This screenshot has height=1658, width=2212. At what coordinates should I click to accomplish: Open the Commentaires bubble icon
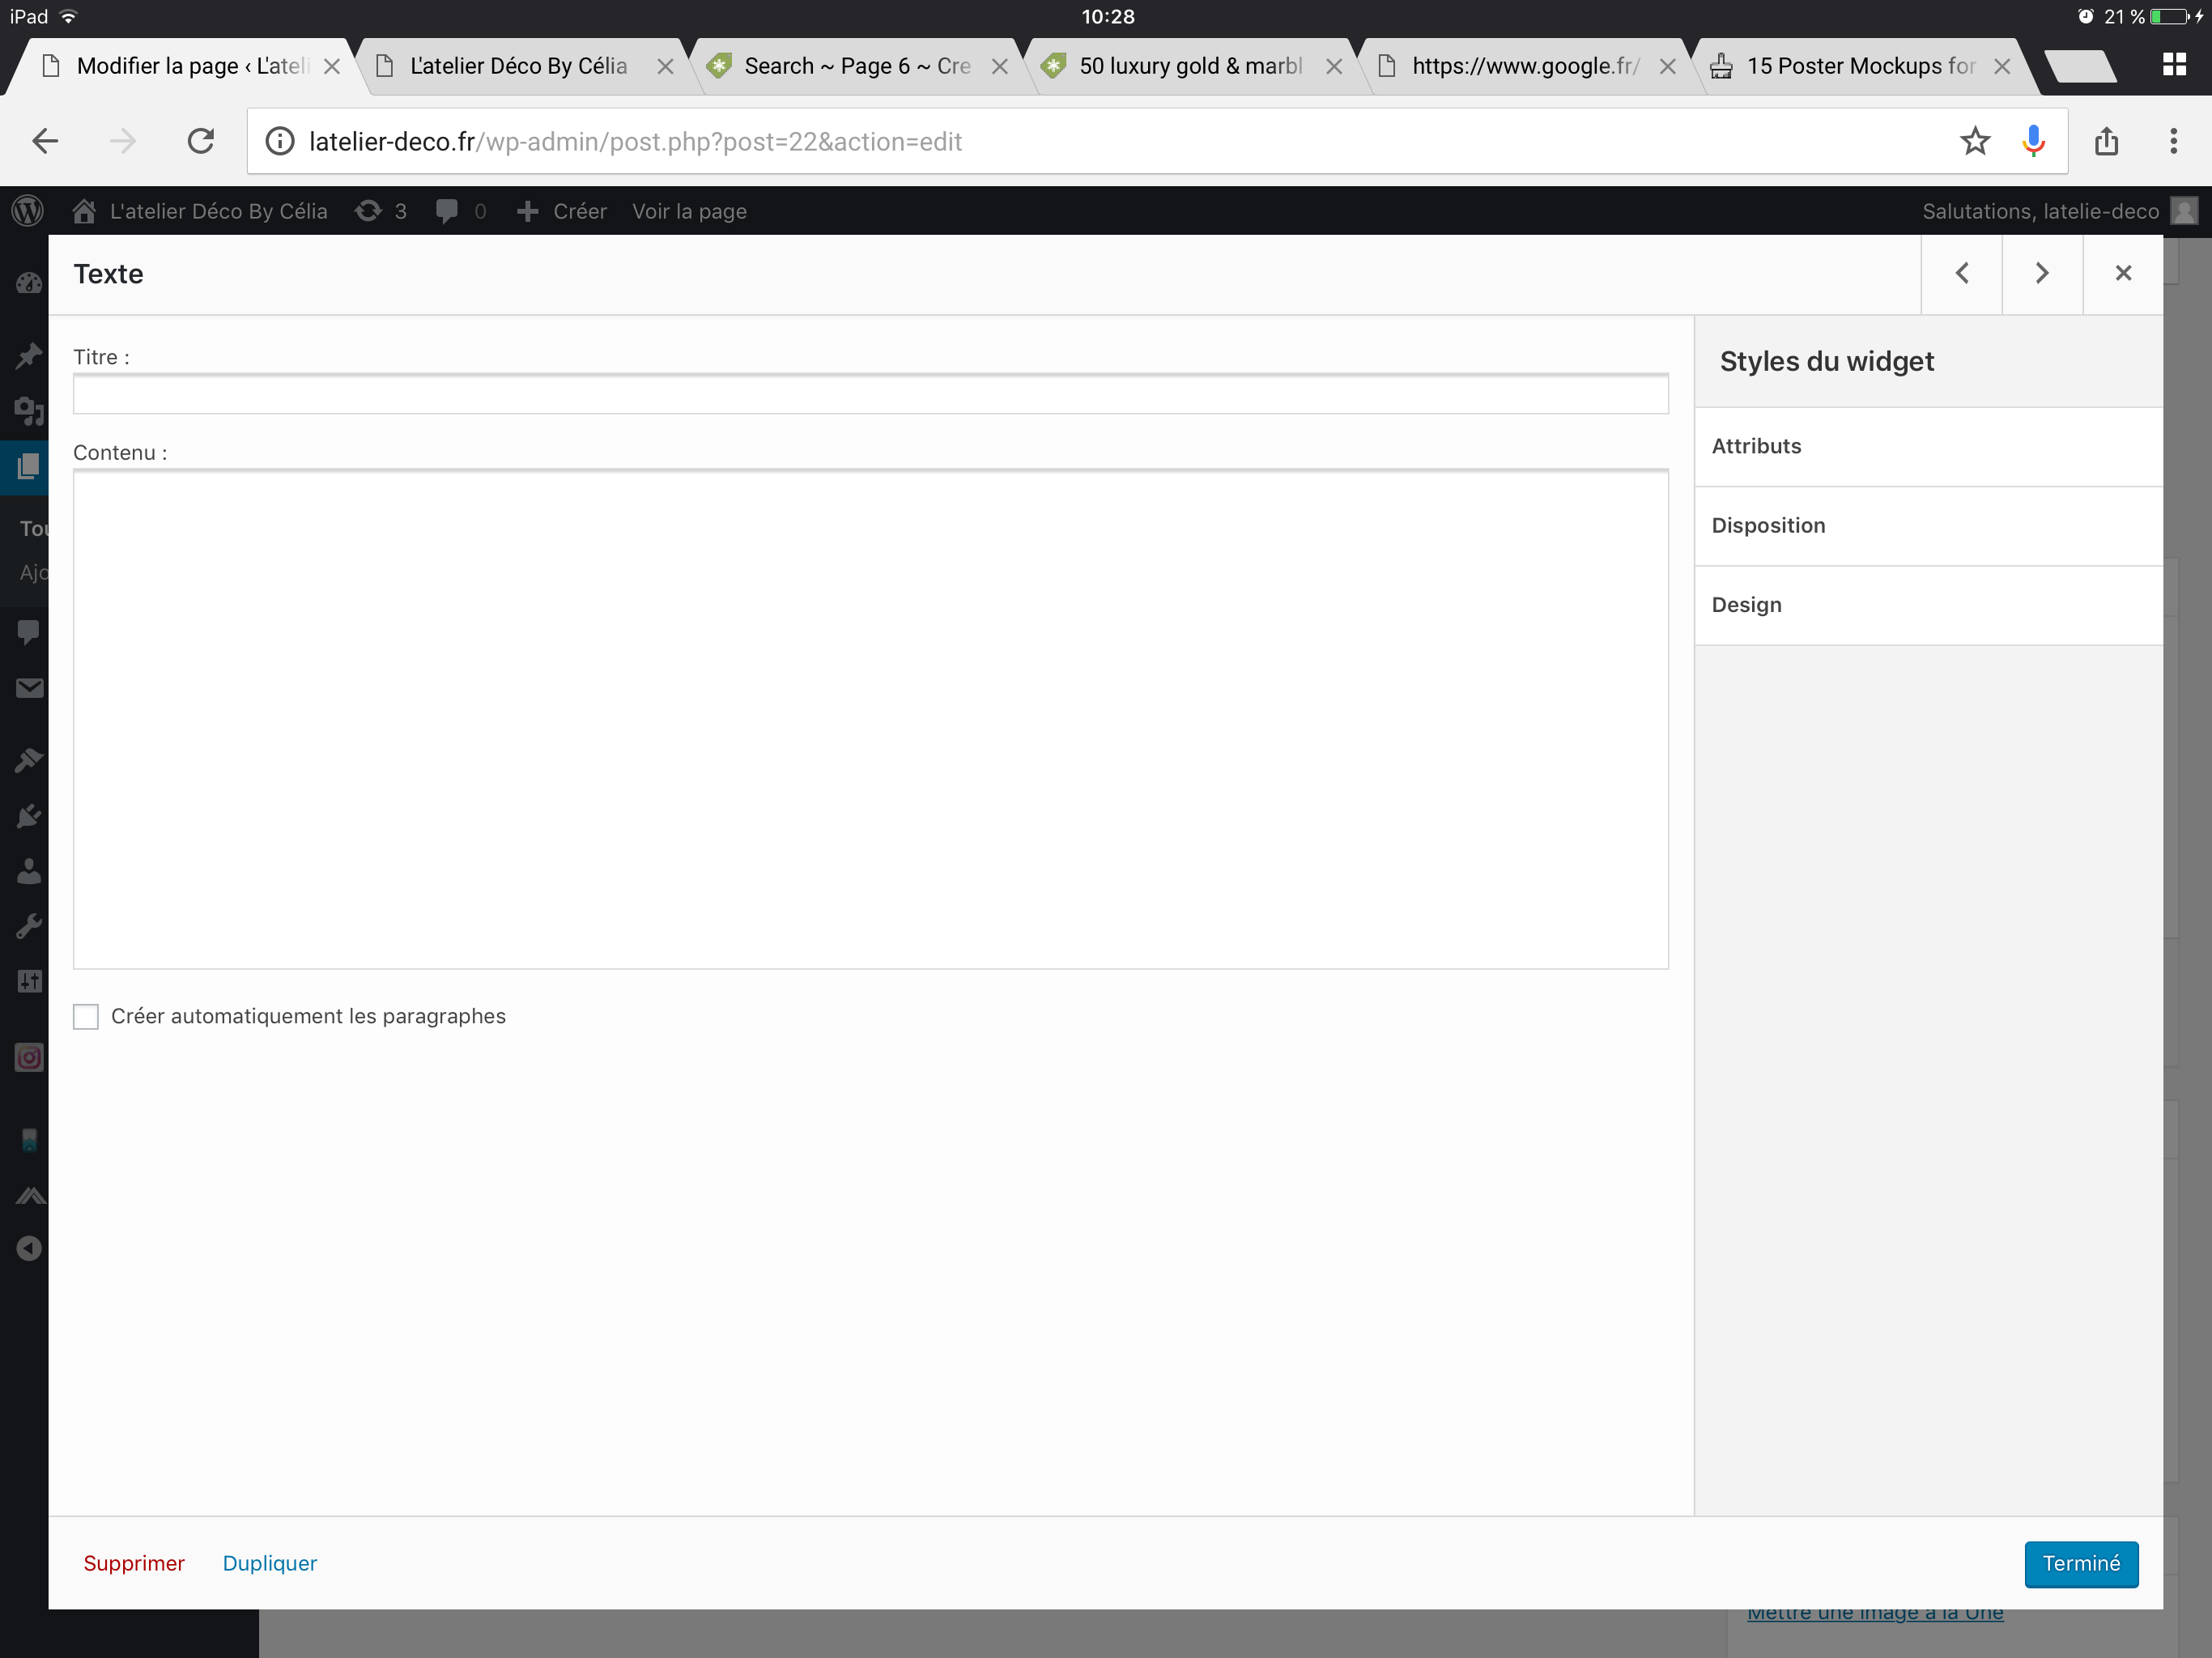coord(28,631)
